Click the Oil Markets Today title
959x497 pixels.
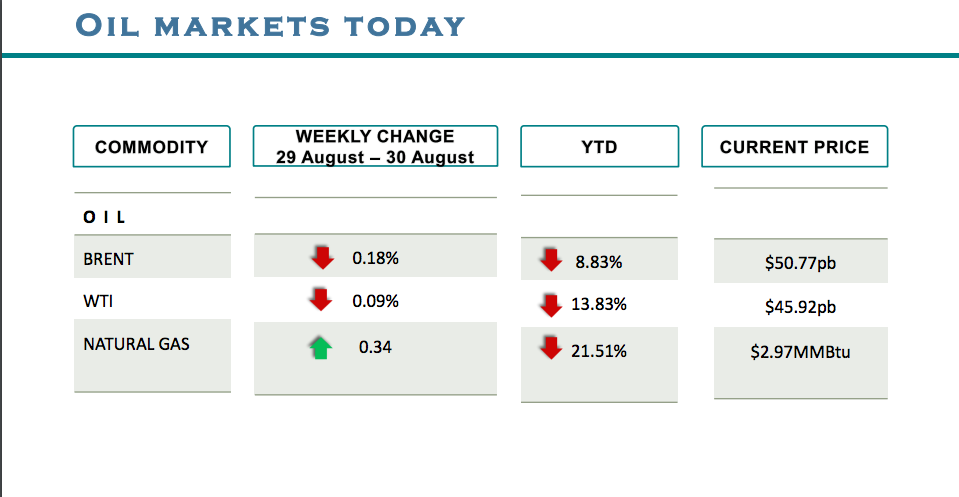click(x=271, y=25)
